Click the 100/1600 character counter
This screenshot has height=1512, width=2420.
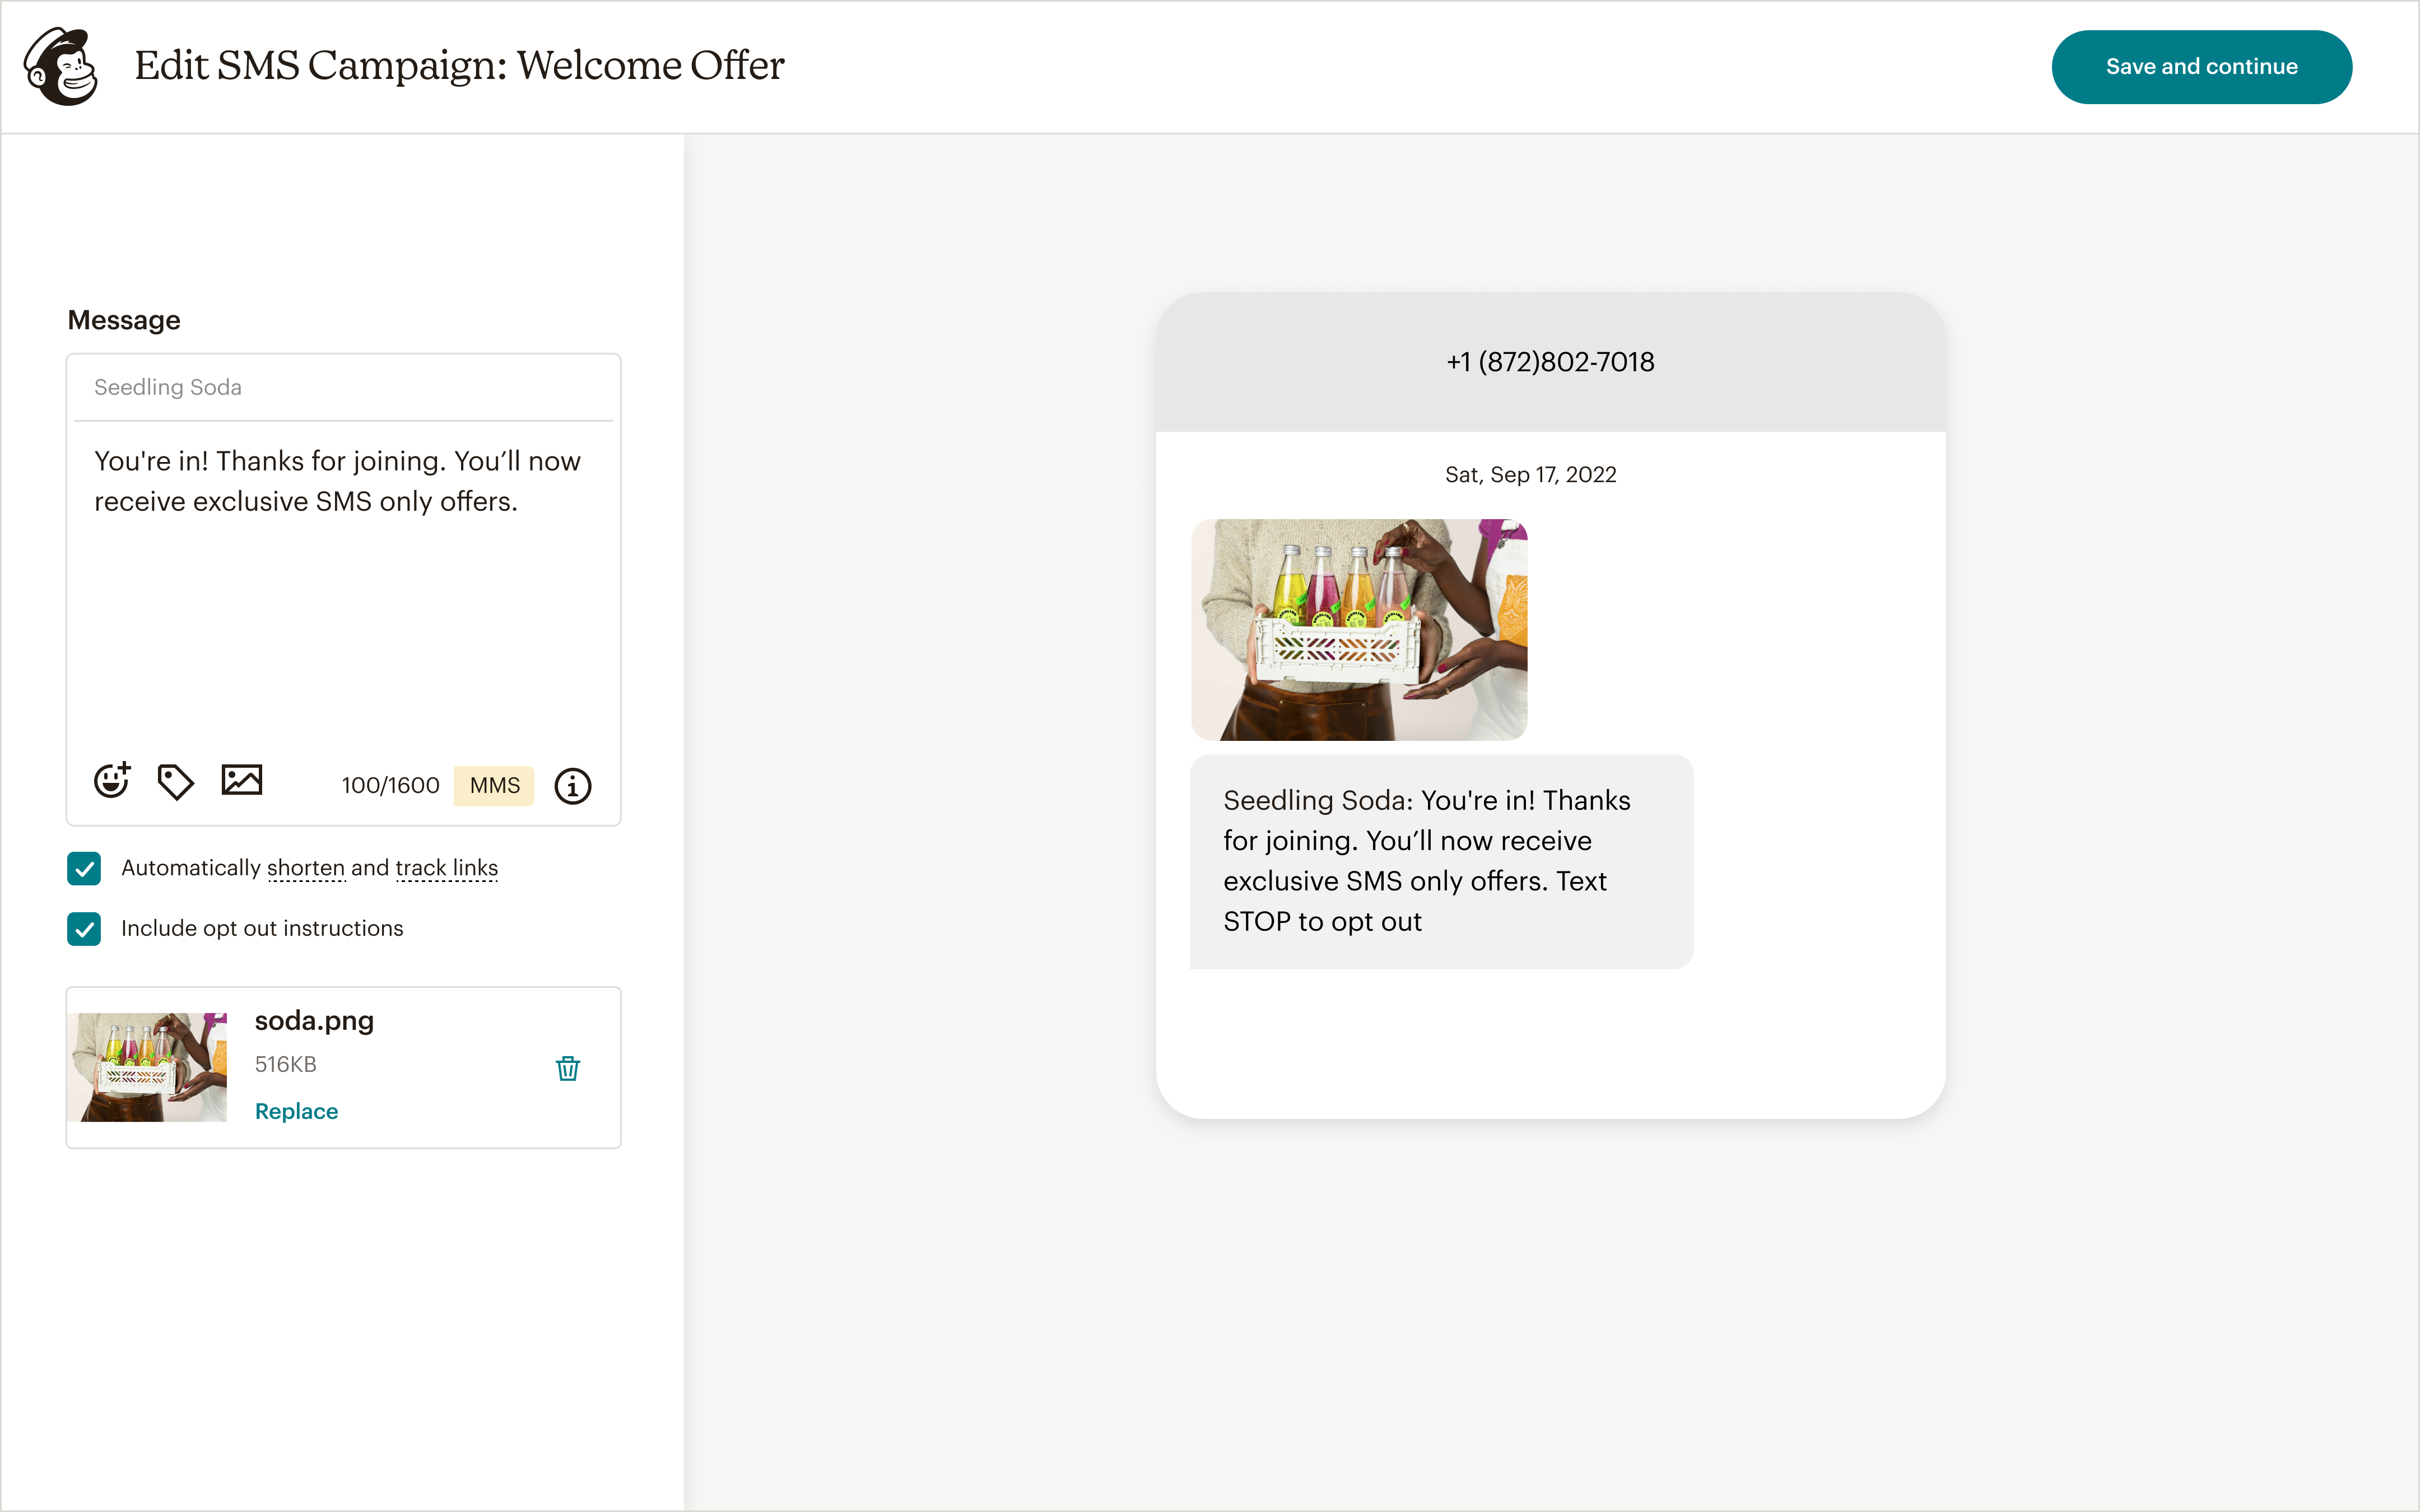click(390, 786)
